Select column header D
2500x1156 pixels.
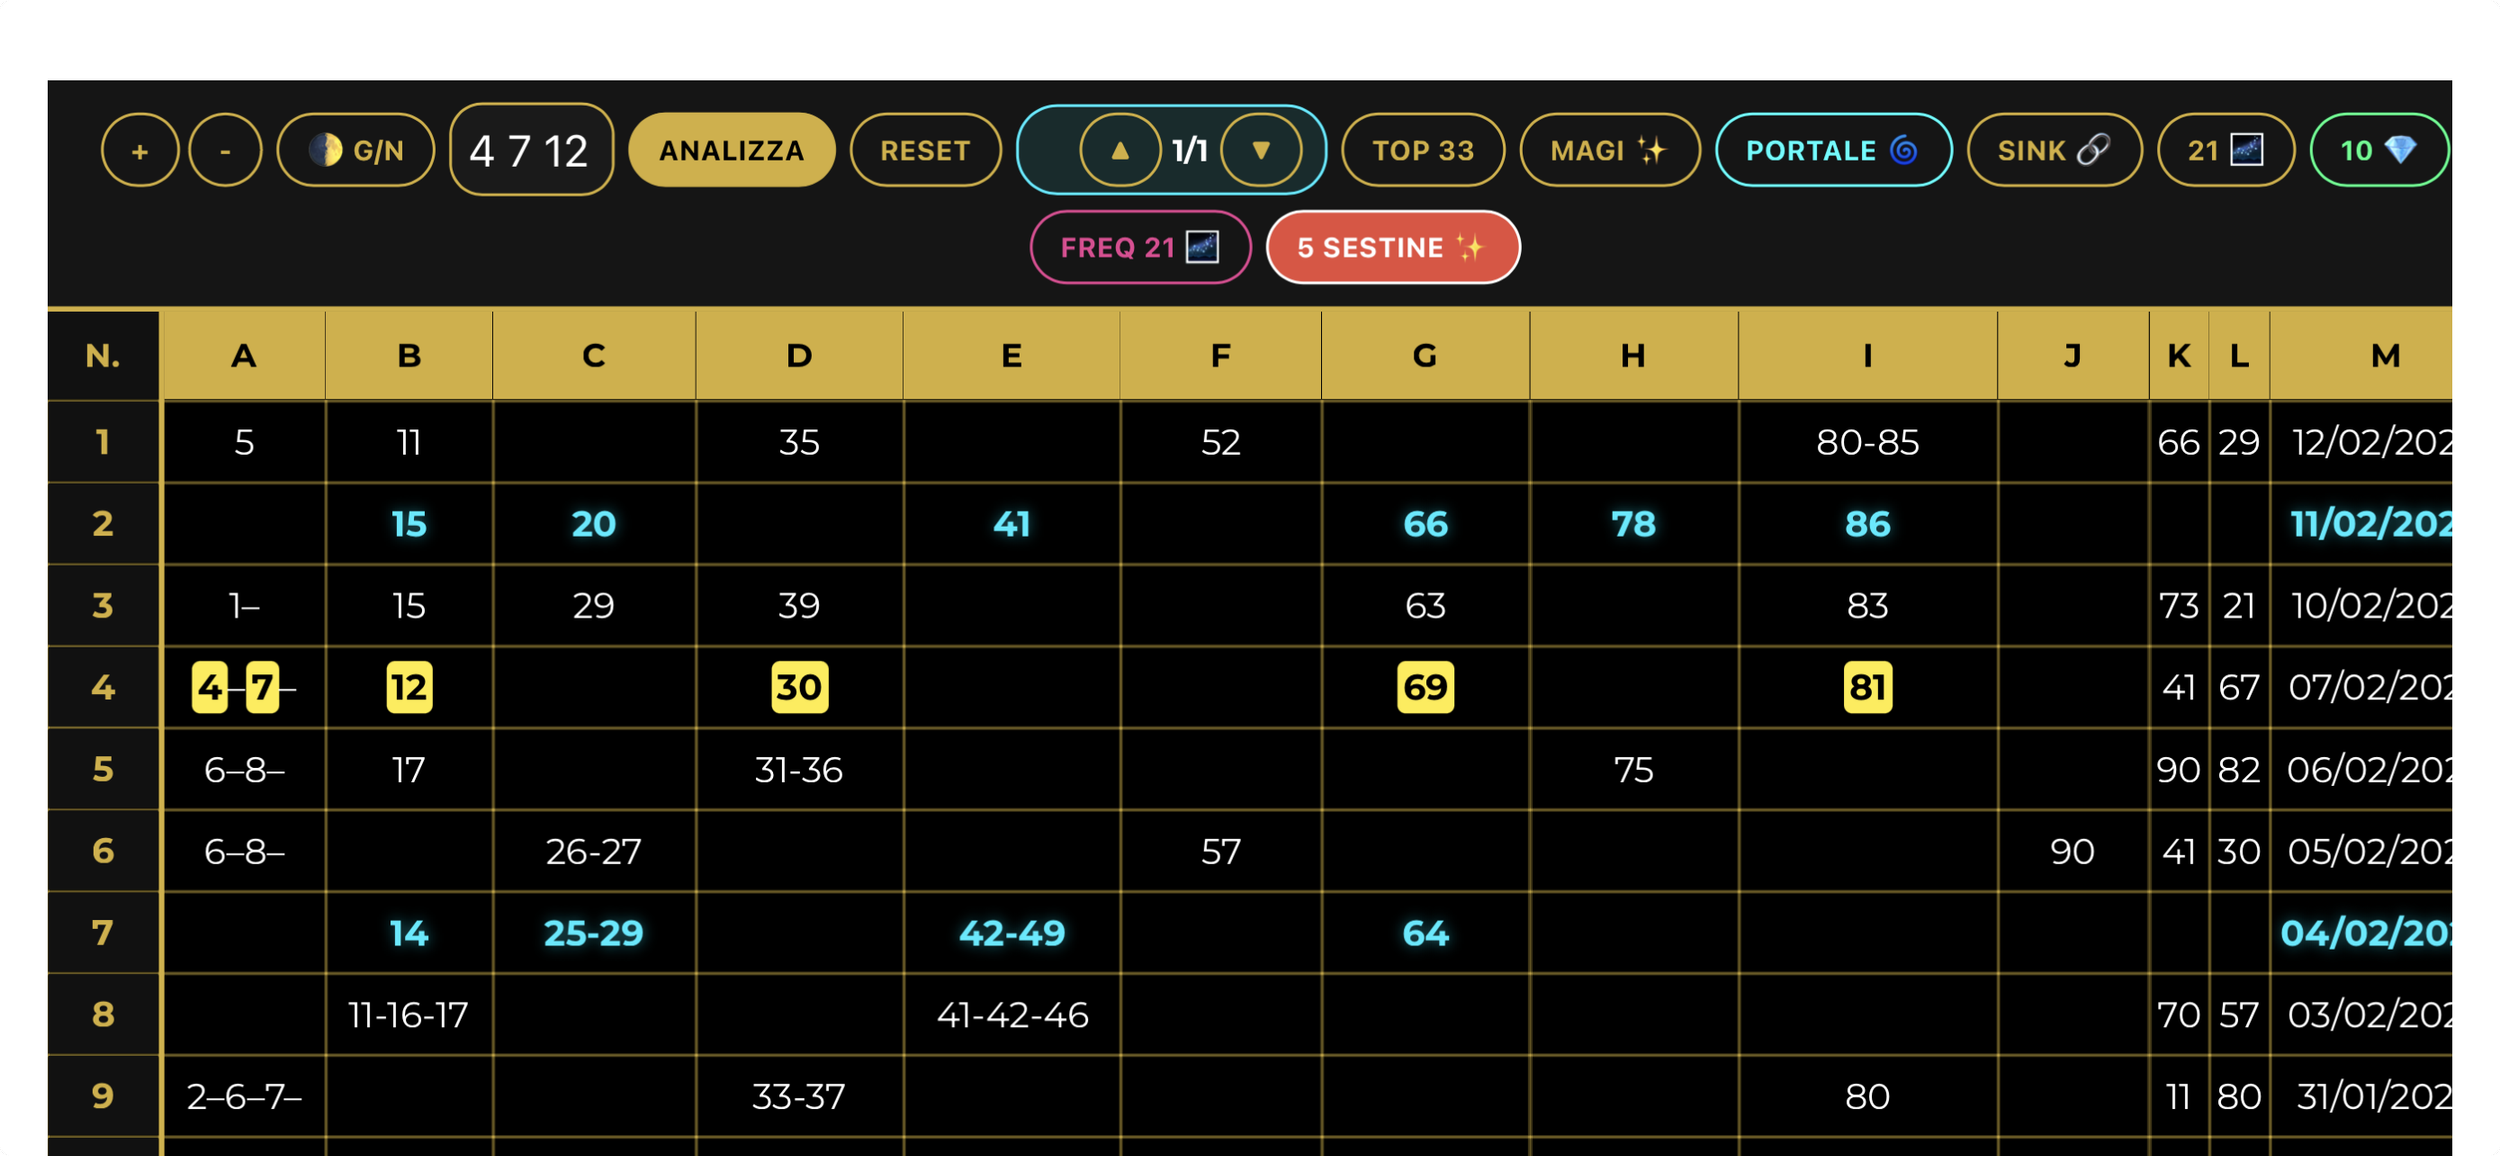click(798, 356)
